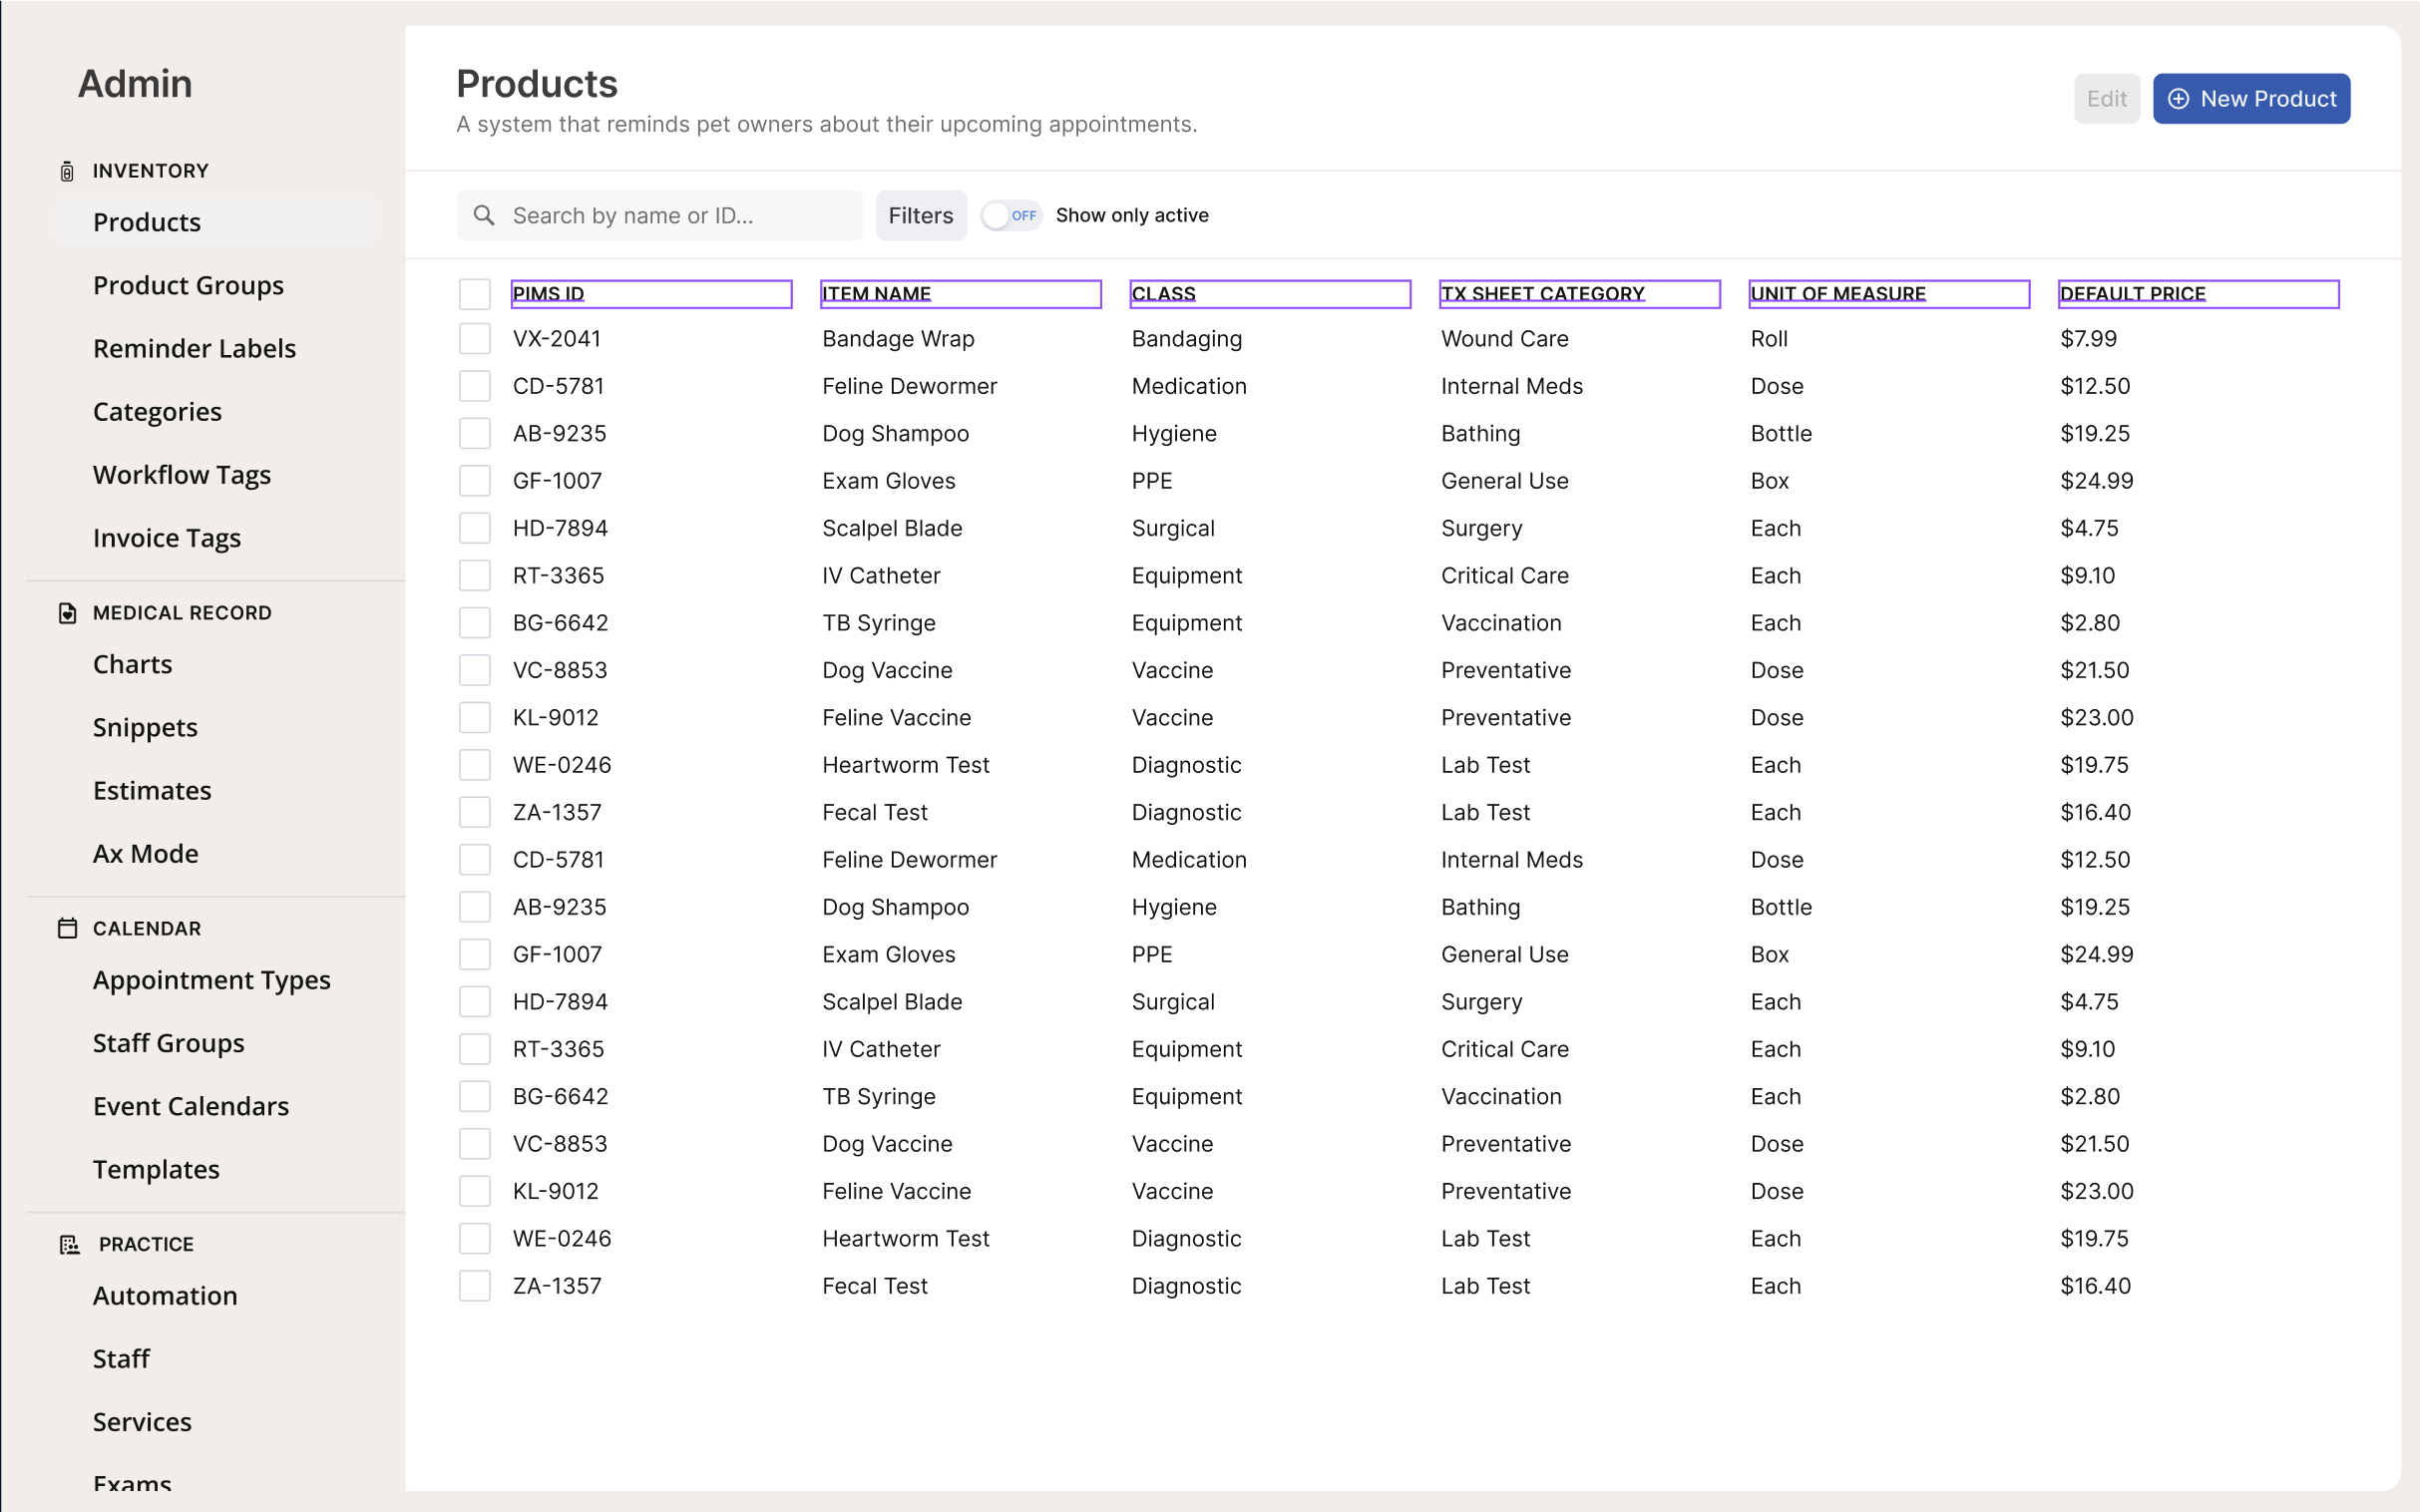Sort by the Item Name column header
This screenshot has height=1512, width=2420.
876,294
